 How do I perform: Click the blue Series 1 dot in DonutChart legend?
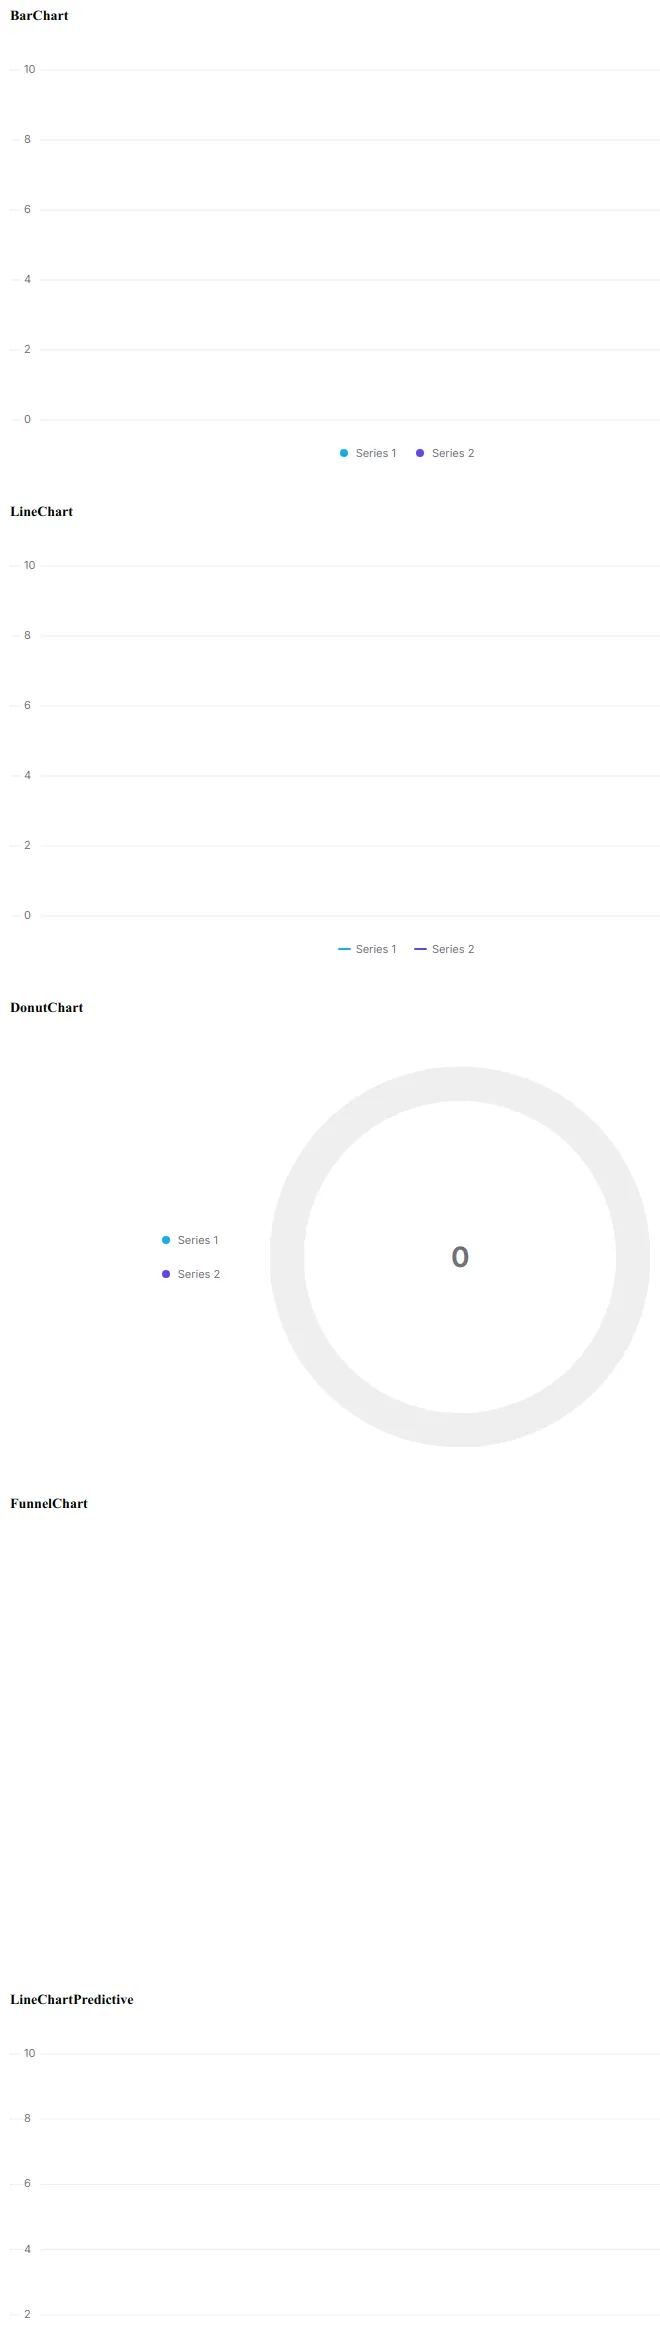166,1240
